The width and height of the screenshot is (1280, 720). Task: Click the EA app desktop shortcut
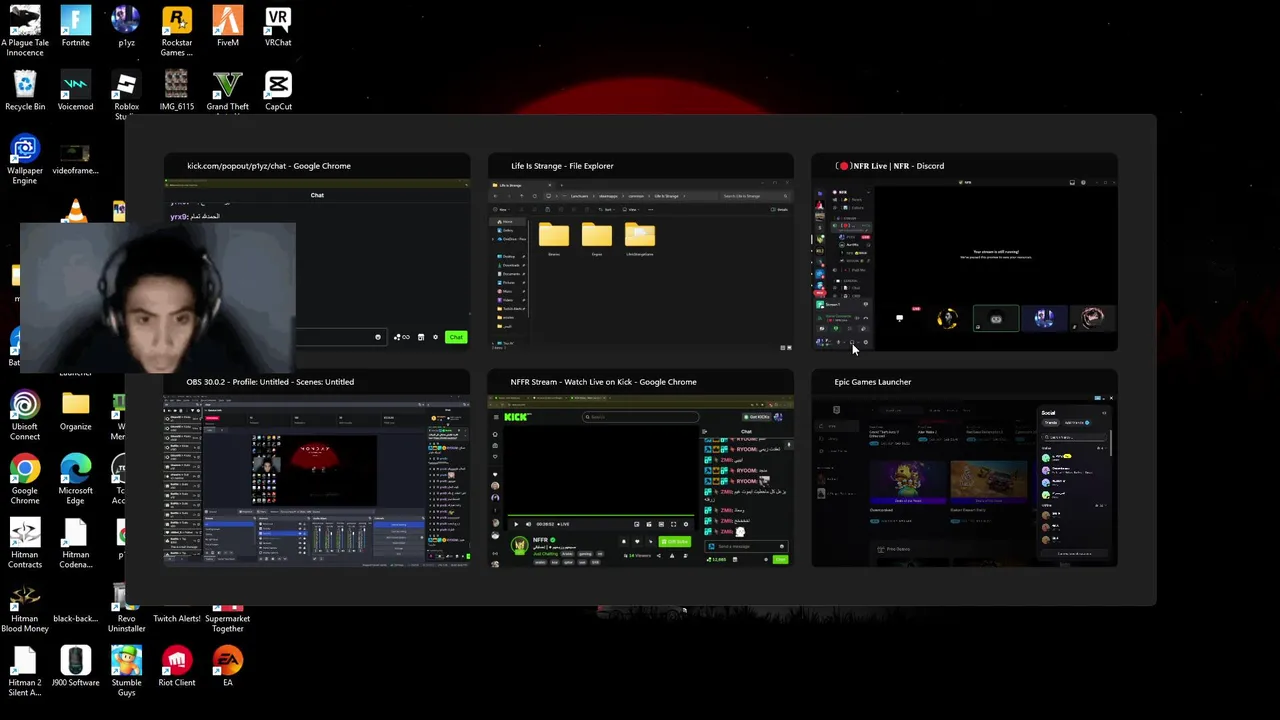pos(228,666)
